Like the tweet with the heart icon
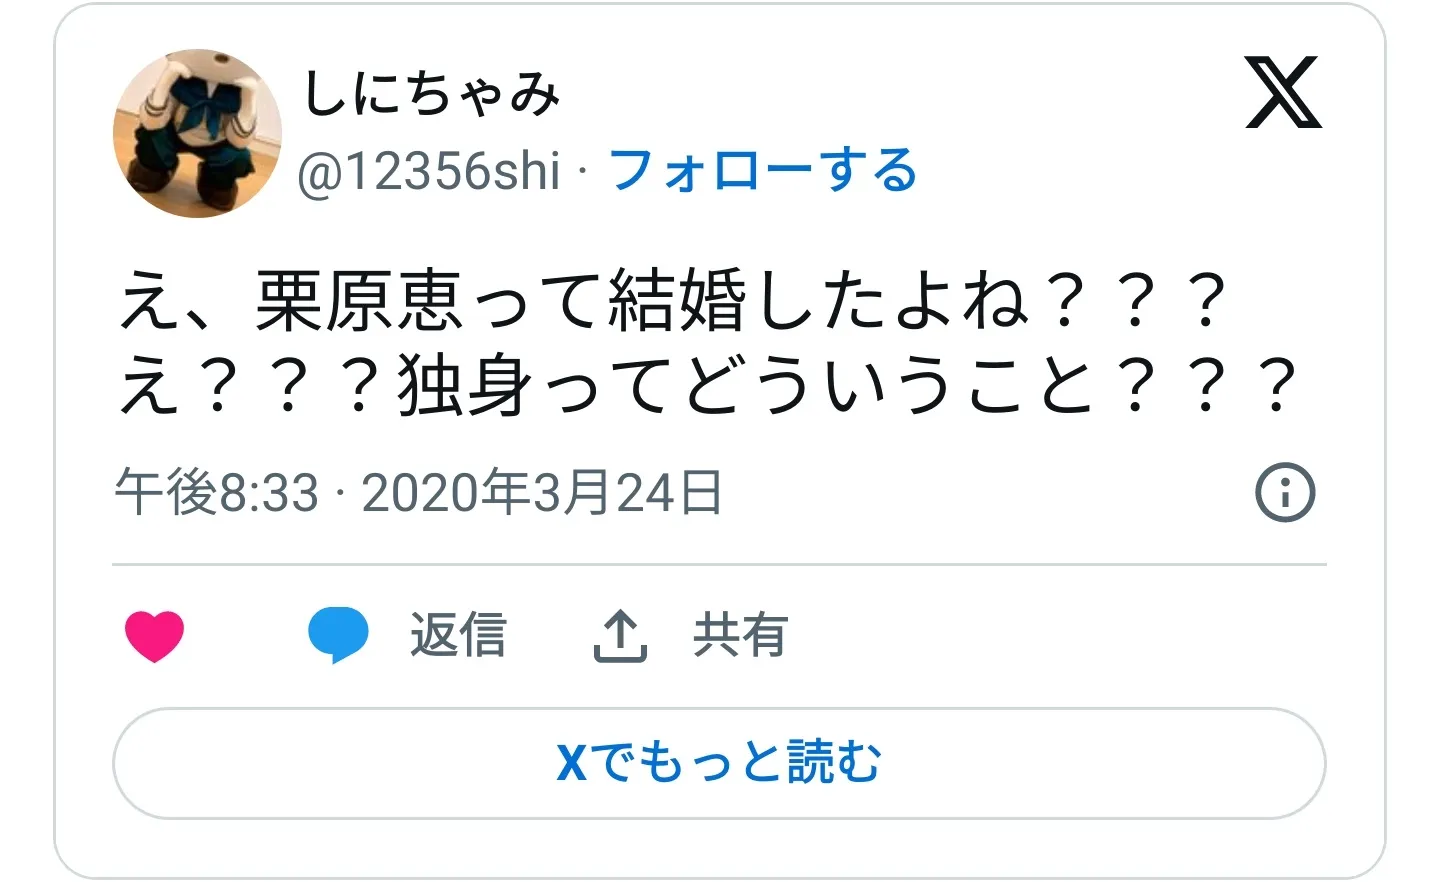The width and height of the screenshot is (1440, 882). (154, 636)
